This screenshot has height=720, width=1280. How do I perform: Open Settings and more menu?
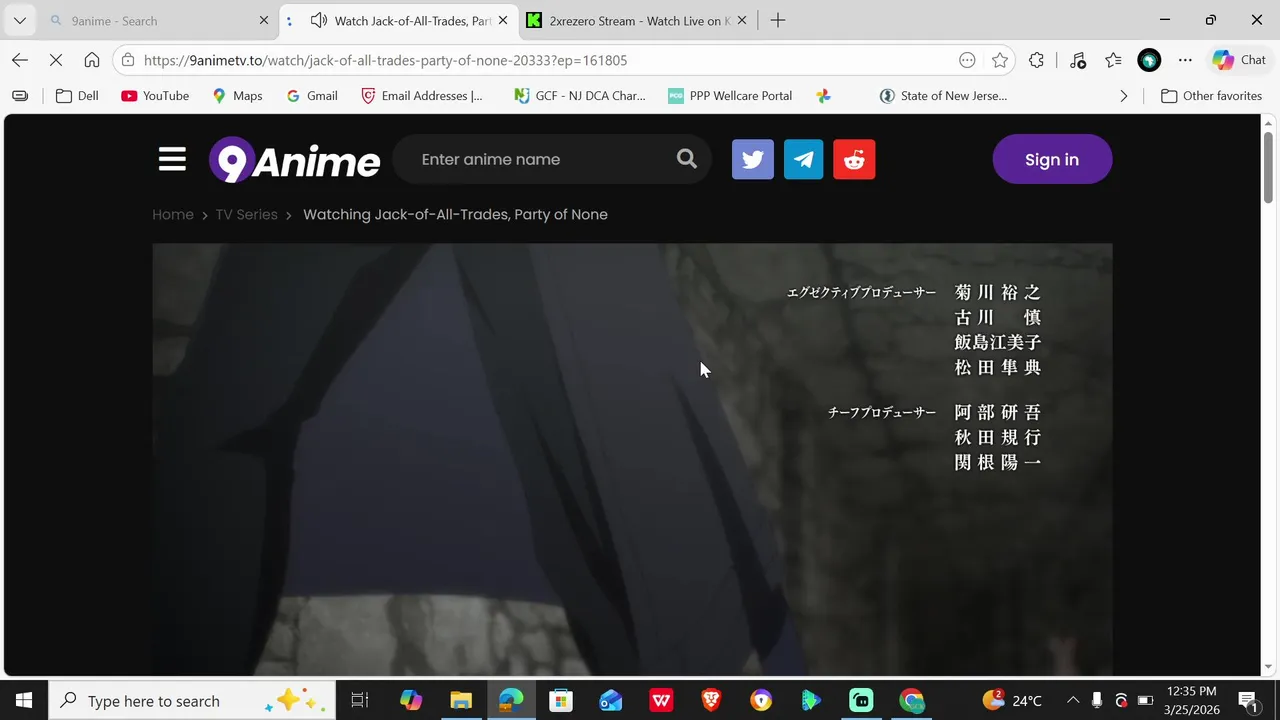click(x=1185, y=60)
